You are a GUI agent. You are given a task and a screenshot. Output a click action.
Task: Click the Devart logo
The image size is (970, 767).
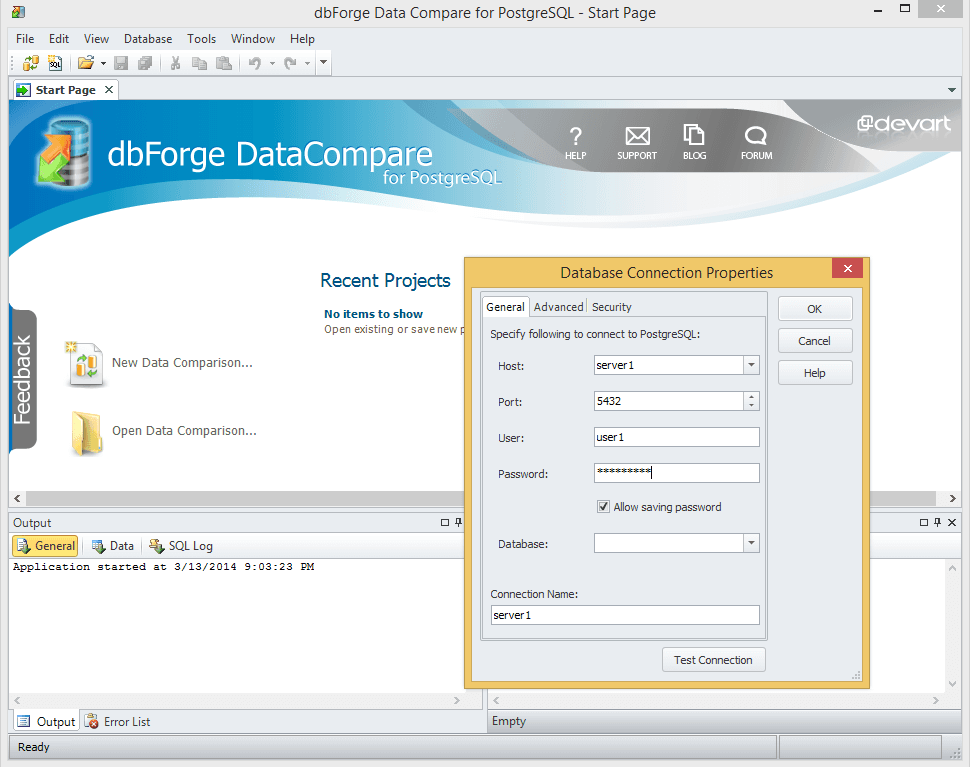click(x=903, y=124)
